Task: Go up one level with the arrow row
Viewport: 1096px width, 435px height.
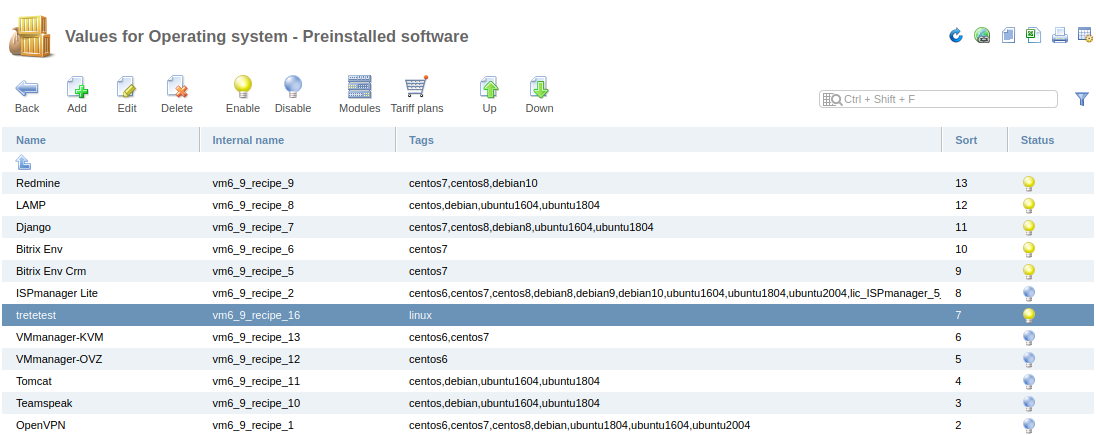Action: click(23, 162)
